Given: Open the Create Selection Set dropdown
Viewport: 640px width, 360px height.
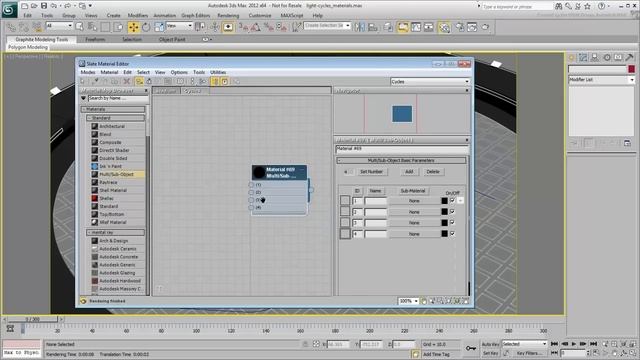Looking at the screenshot, I should [x=327, y=25].
